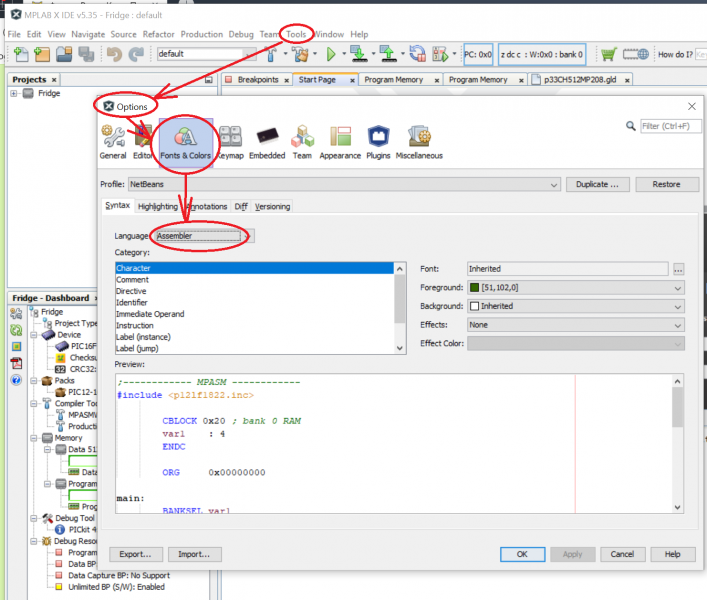Open the shopping cart store icon
Screen dimensions: 707x600
tap(609, 54)
